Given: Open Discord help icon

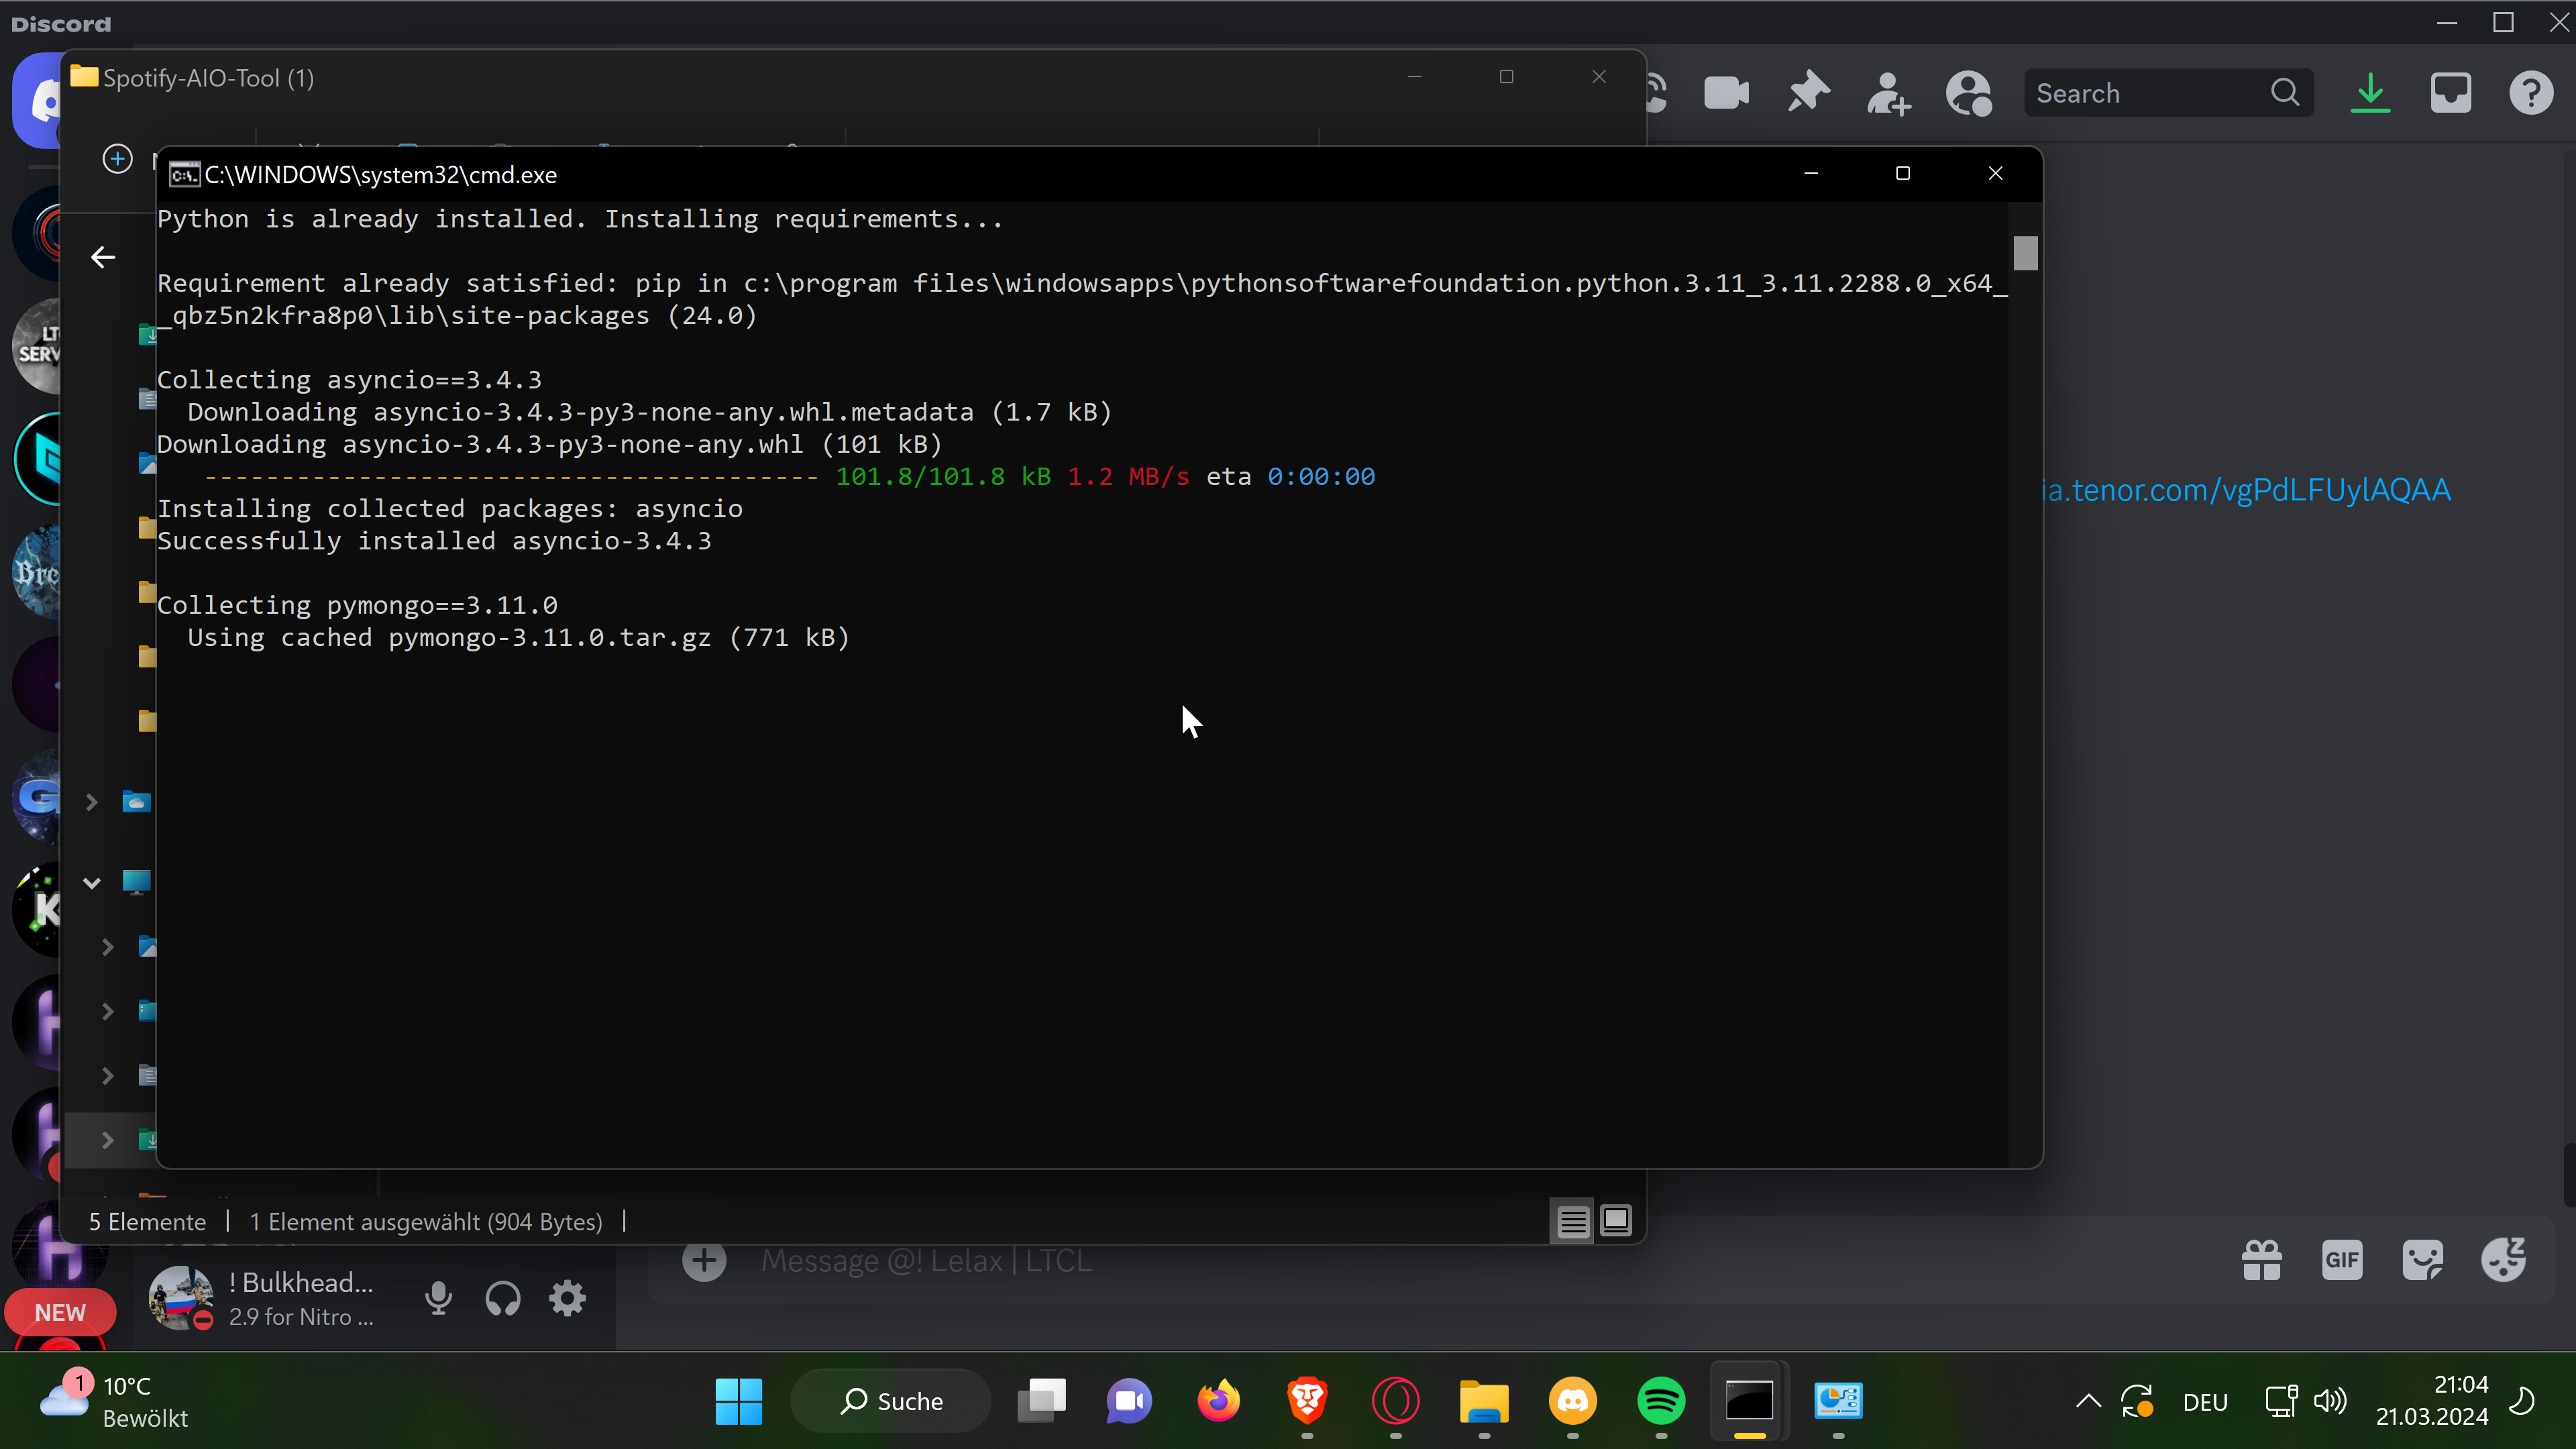Looking at the screenshot, I should (x=2530, y=94).
